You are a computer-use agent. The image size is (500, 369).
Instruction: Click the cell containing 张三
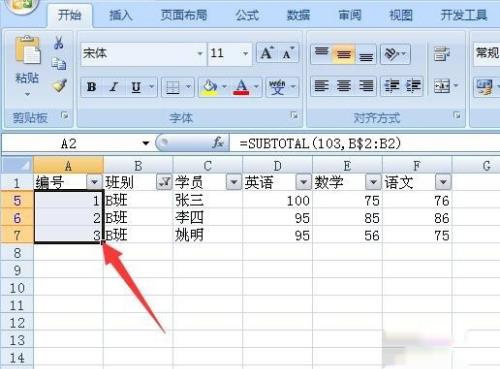coord(207,200)
